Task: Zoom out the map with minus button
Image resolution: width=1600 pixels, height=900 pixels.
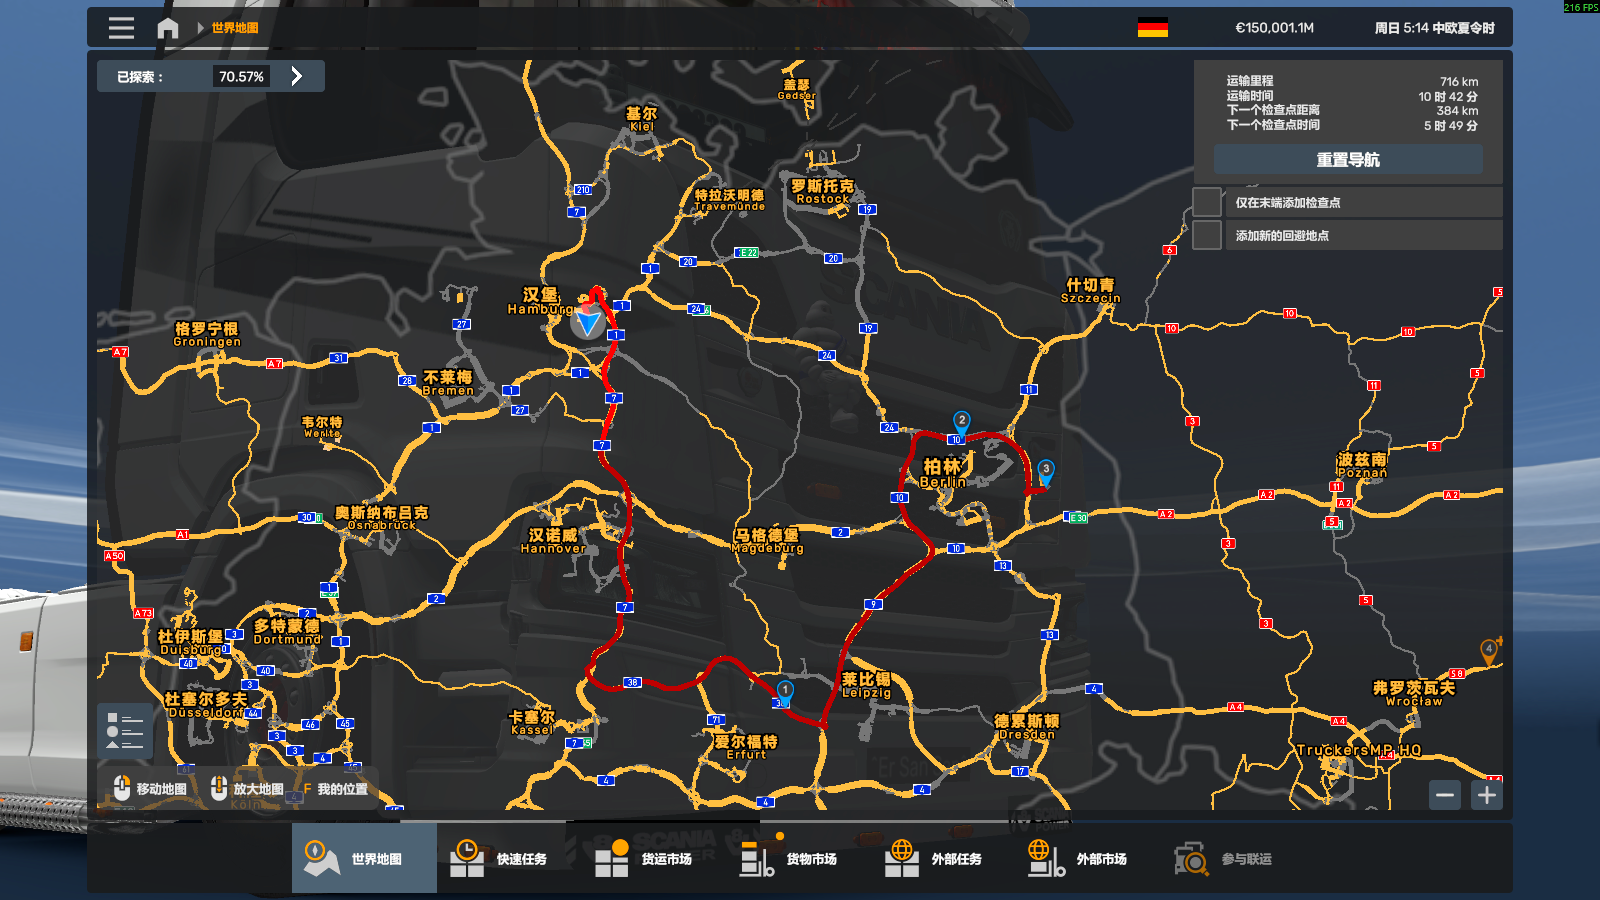Action: click(x=1445, y=795)
